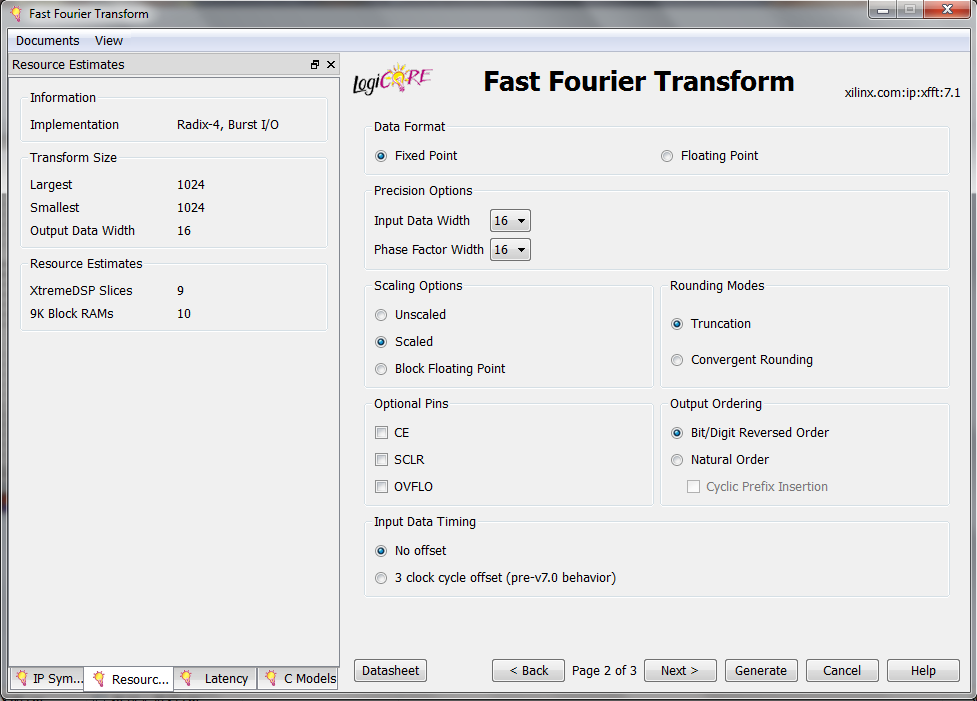Switch to the IP Symbol tab

[x=47, y=679]
